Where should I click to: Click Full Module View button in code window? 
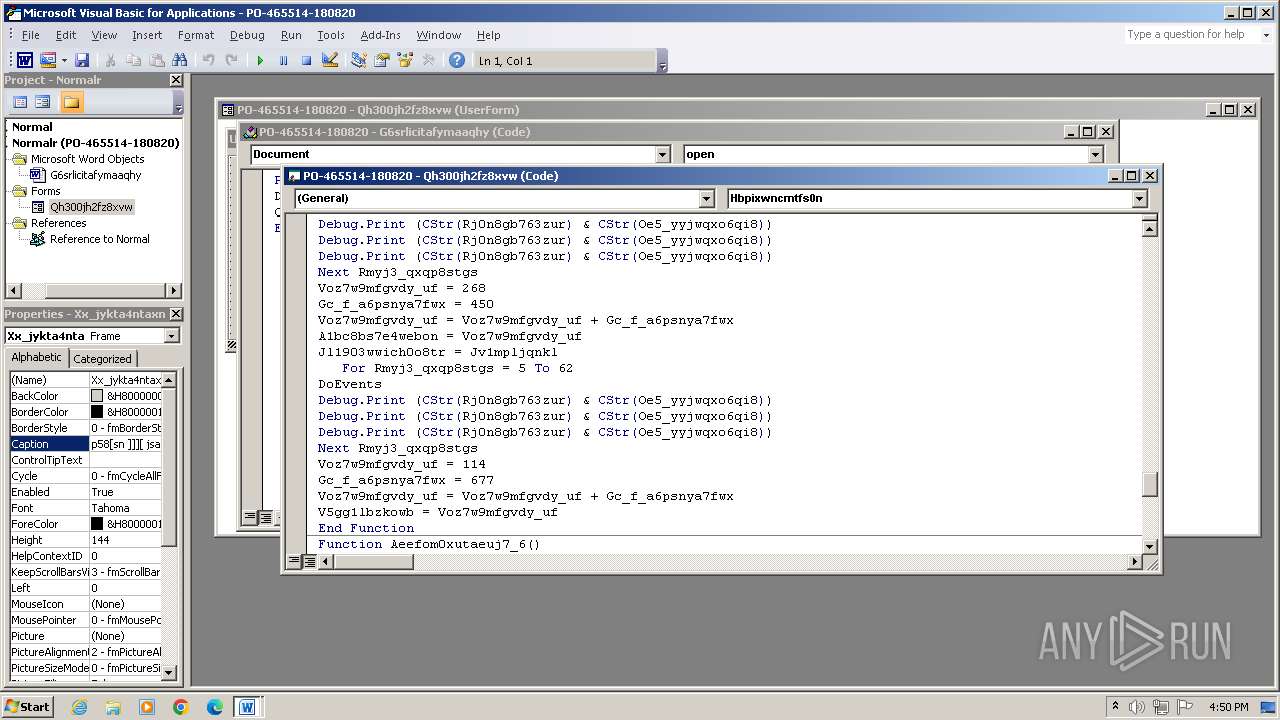[x=310, y=562]
